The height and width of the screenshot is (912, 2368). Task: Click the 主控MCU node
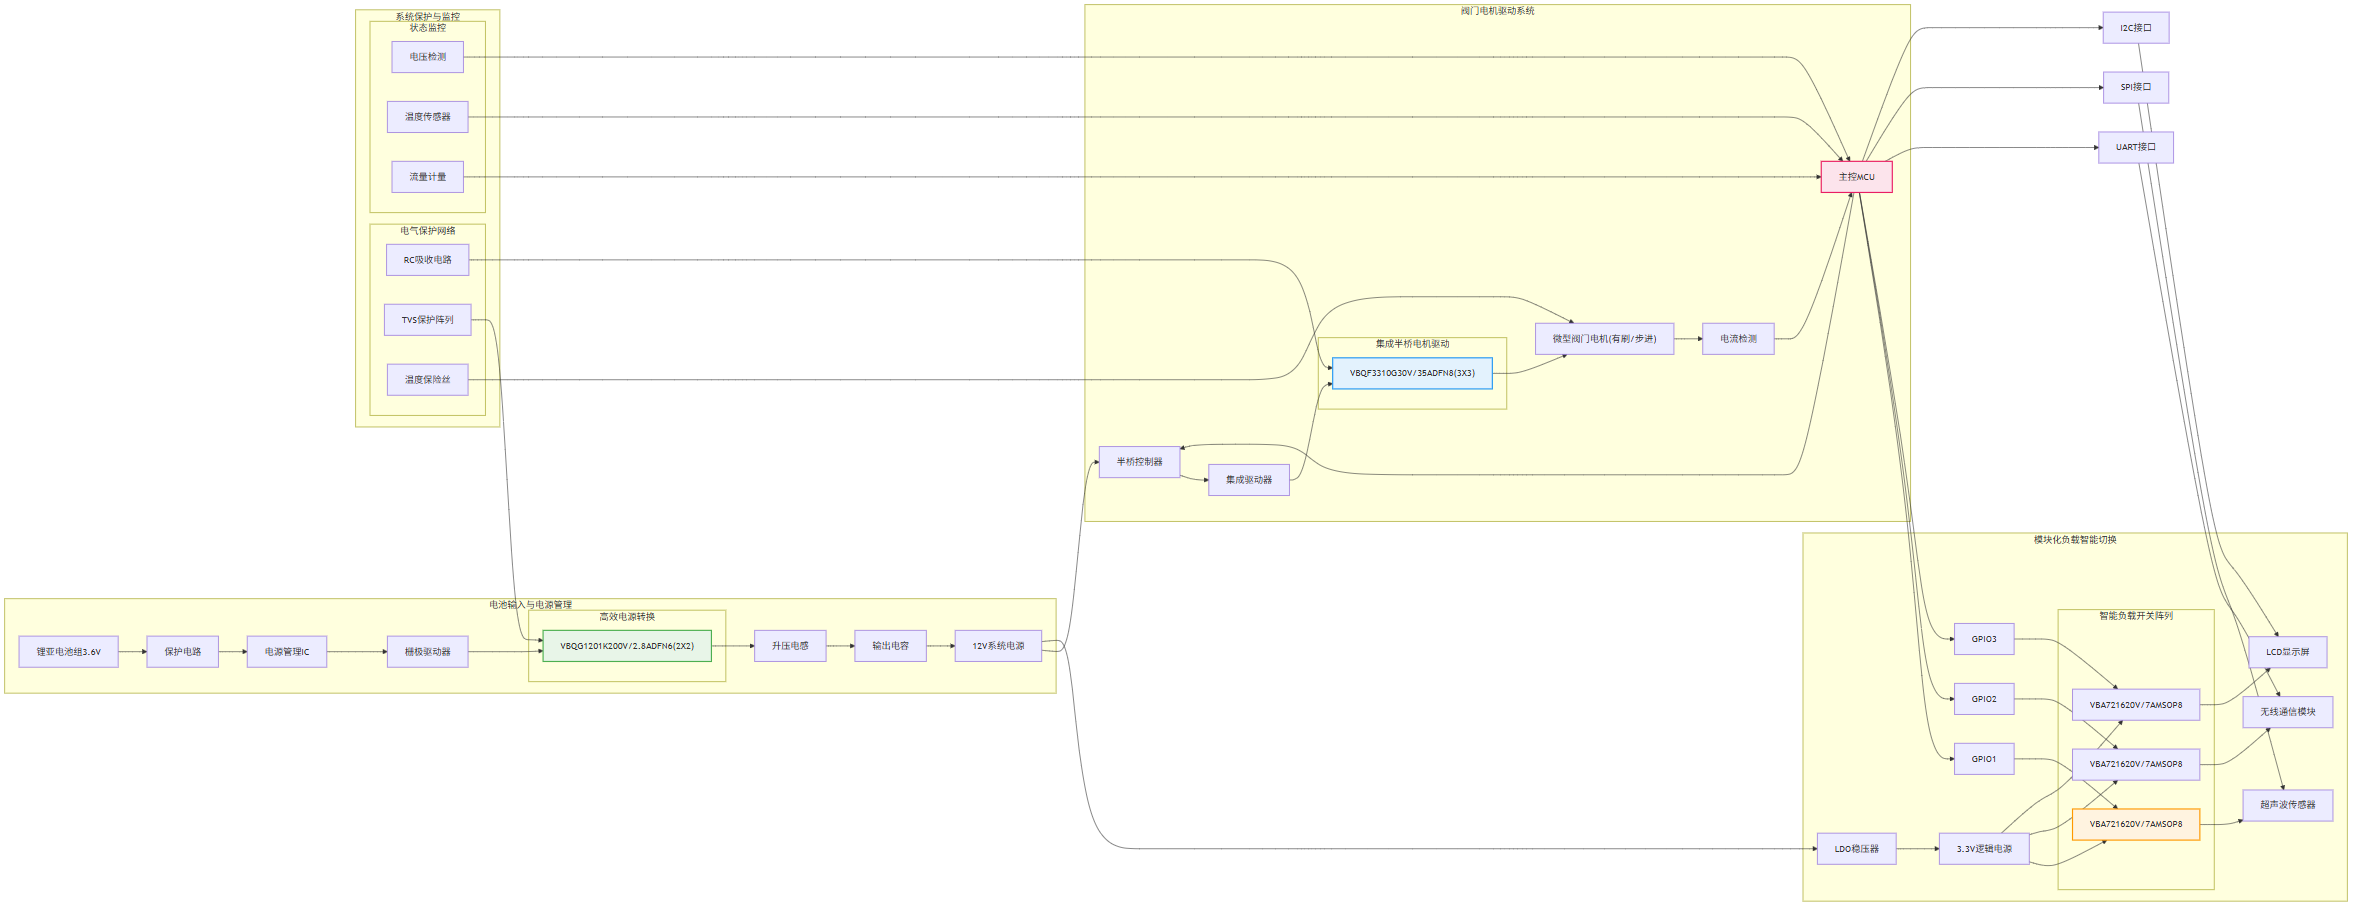pos(1856,177)
